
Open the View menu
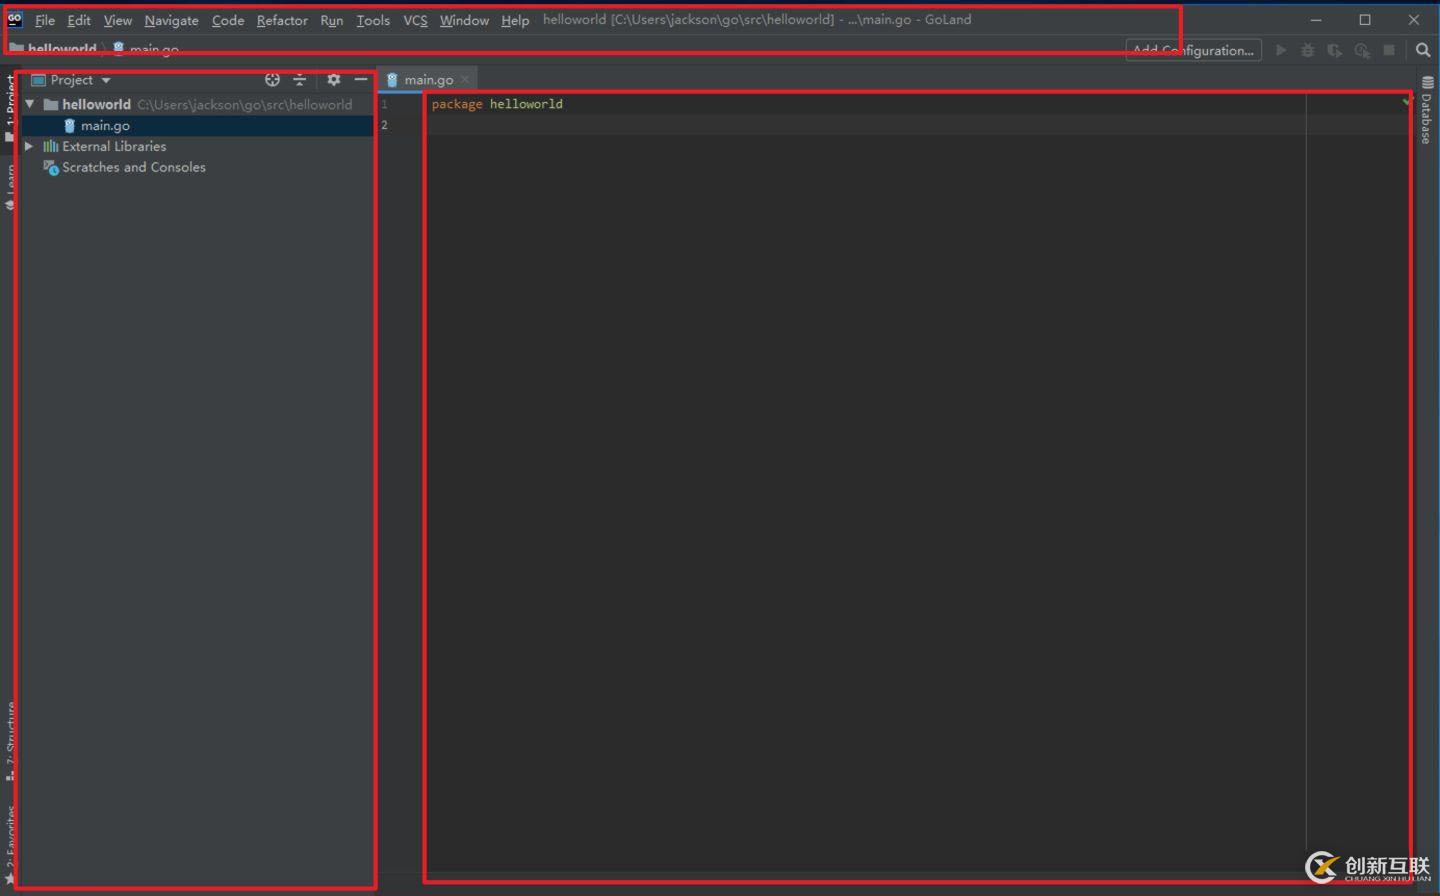click(118, 20)
